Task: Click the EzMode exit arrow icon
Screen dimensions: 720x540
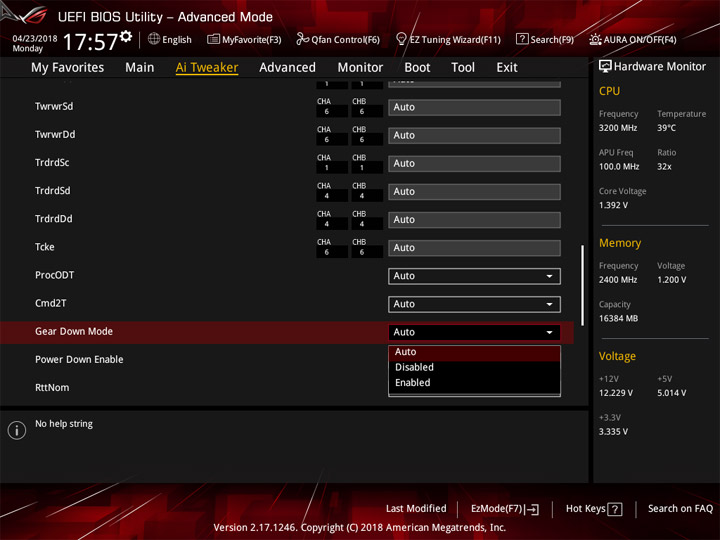Action: [x=532, y=509]
